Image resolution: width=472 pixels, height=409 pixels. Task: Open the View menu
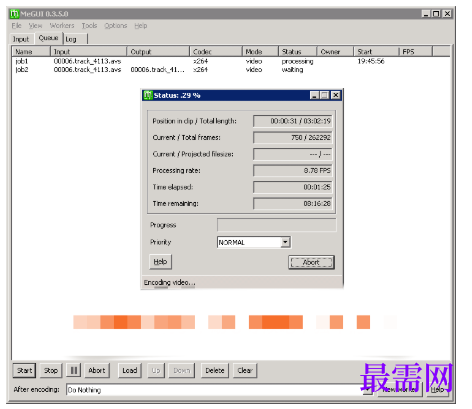pos(35,26)
